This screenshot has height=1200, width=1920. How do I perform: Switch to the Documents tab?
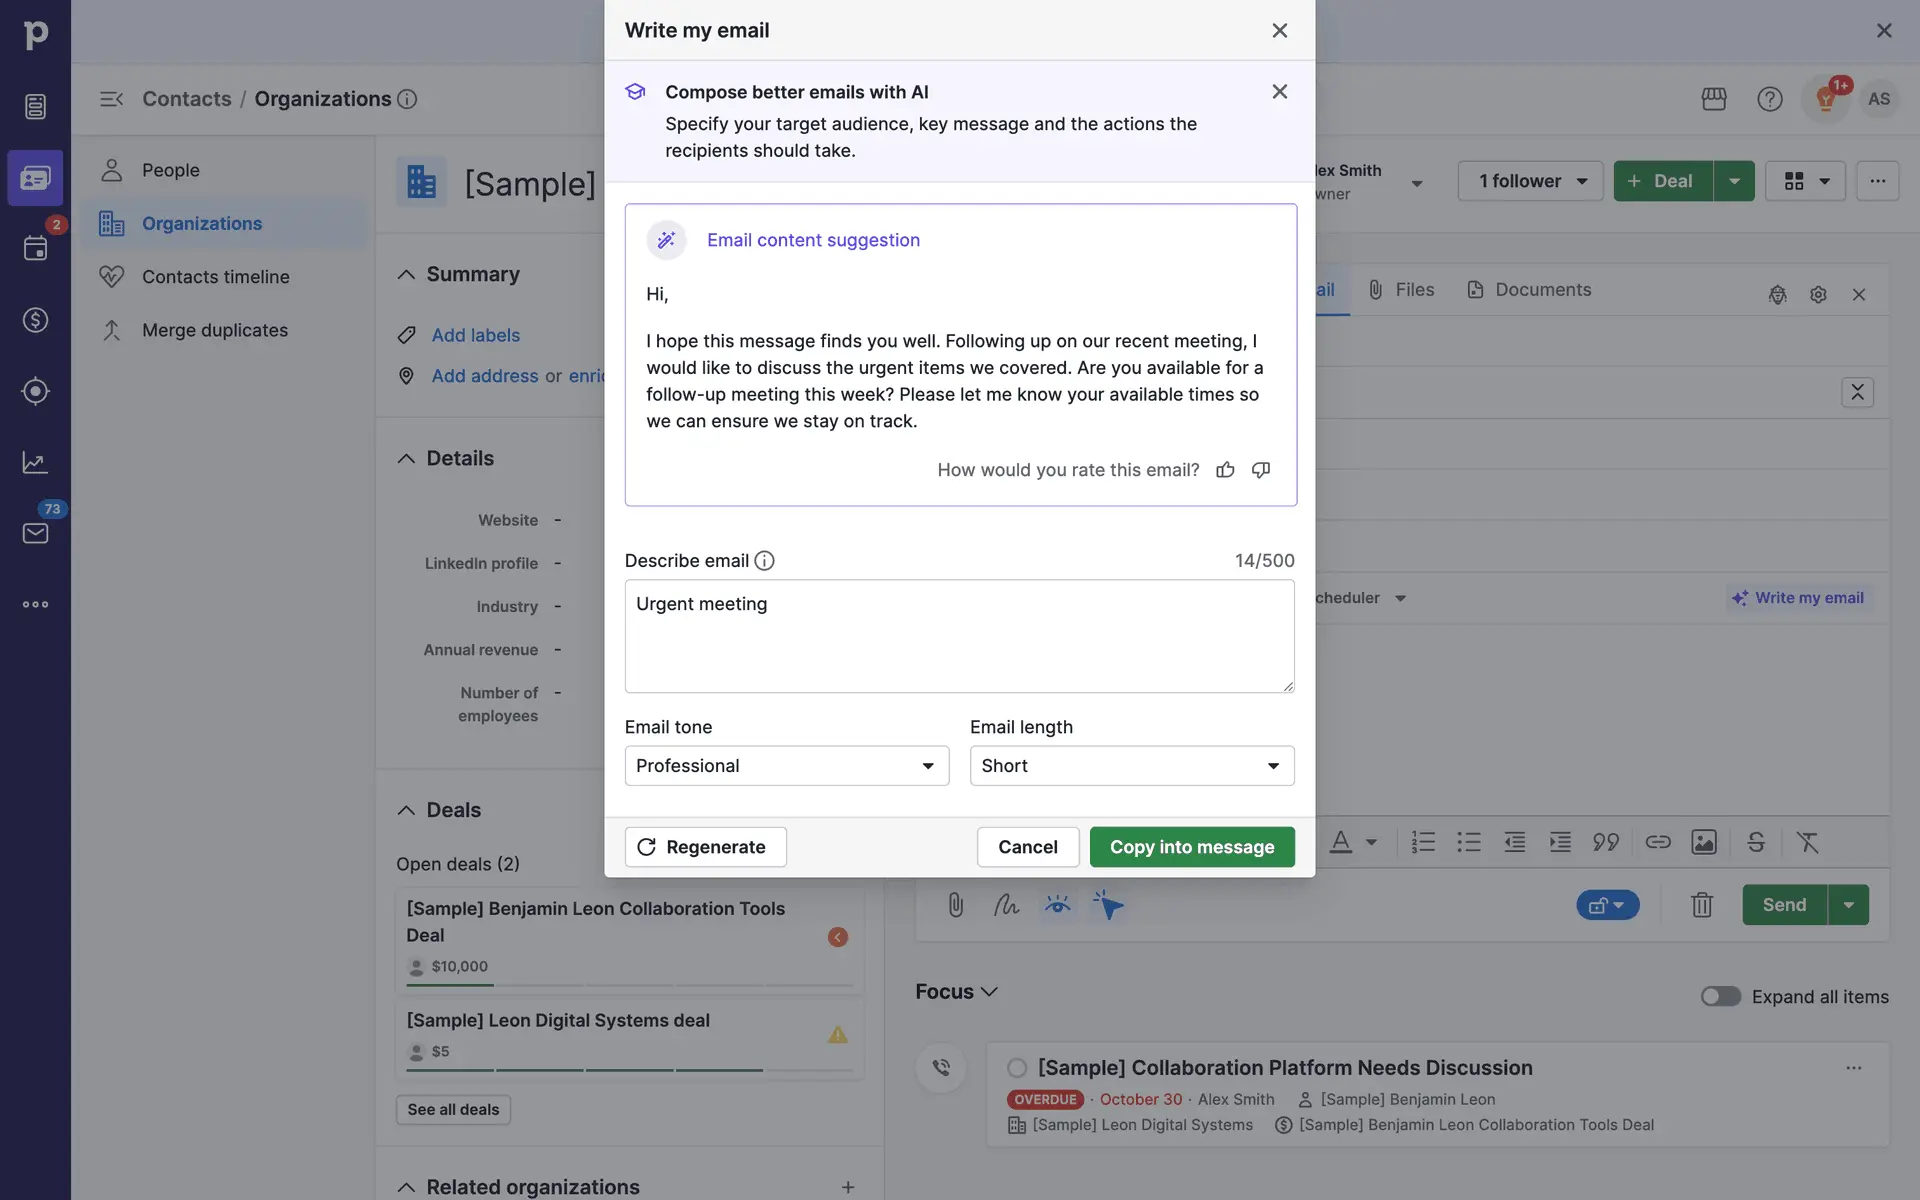[1529, 290]
